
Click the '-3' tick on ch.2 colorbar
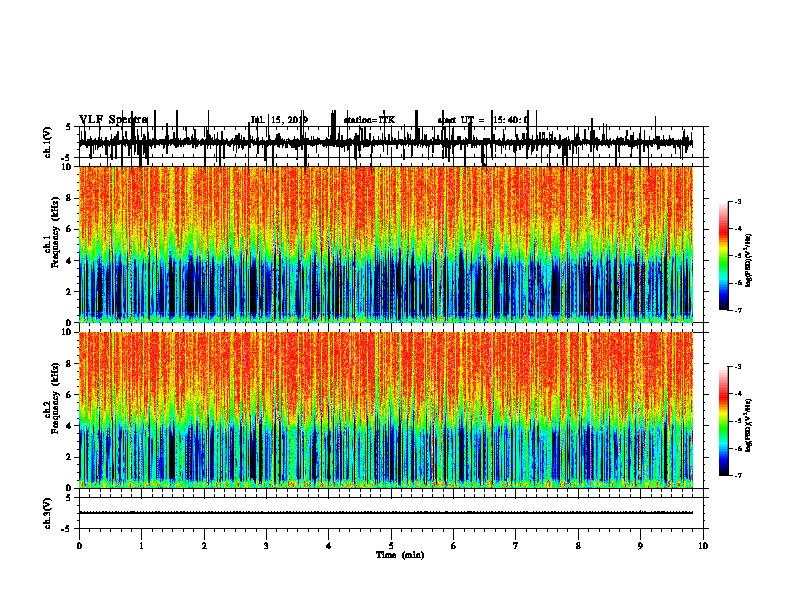[x=738, y=367]
